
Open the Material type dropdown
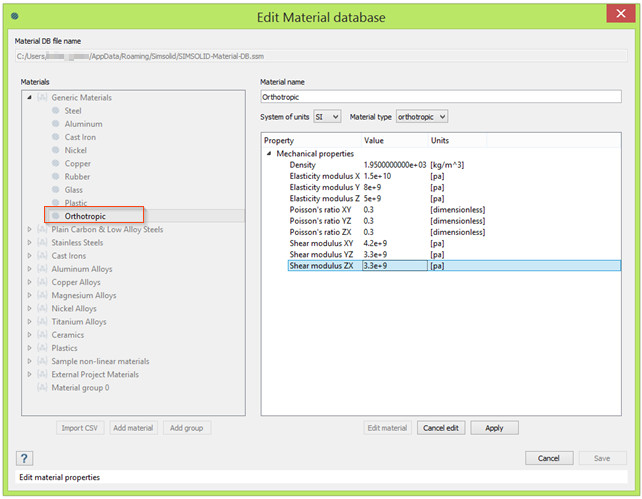point(421,117)
